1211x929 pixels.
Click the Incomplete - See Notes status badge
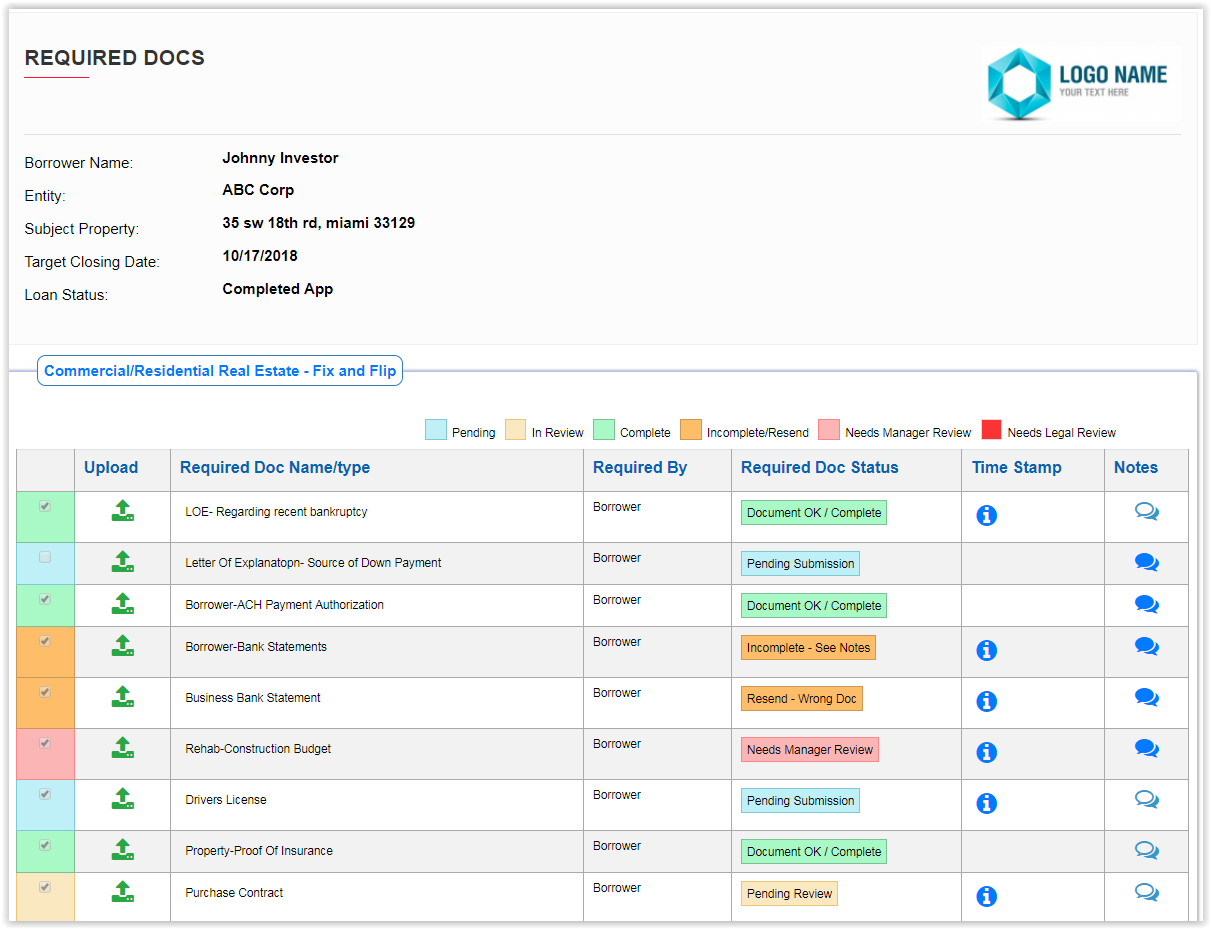[x=808, y=648]
